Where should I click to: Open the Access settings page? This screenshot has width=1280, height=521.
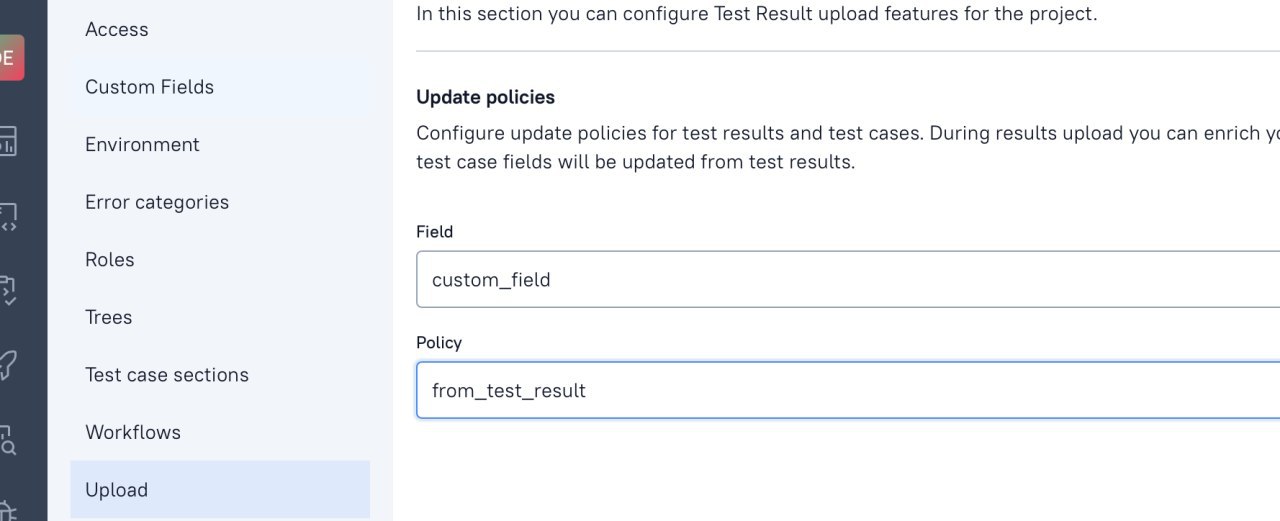pyautogui.click(x=117, y=30)
